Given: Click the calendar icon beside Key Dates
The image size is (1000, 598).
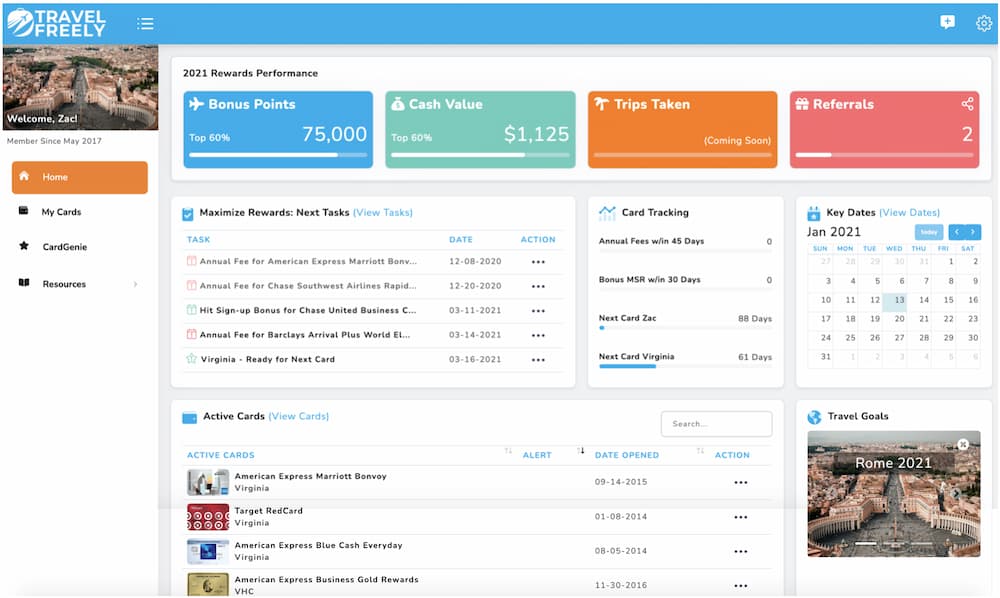Looking at the screenshot, I should [814, 213].
